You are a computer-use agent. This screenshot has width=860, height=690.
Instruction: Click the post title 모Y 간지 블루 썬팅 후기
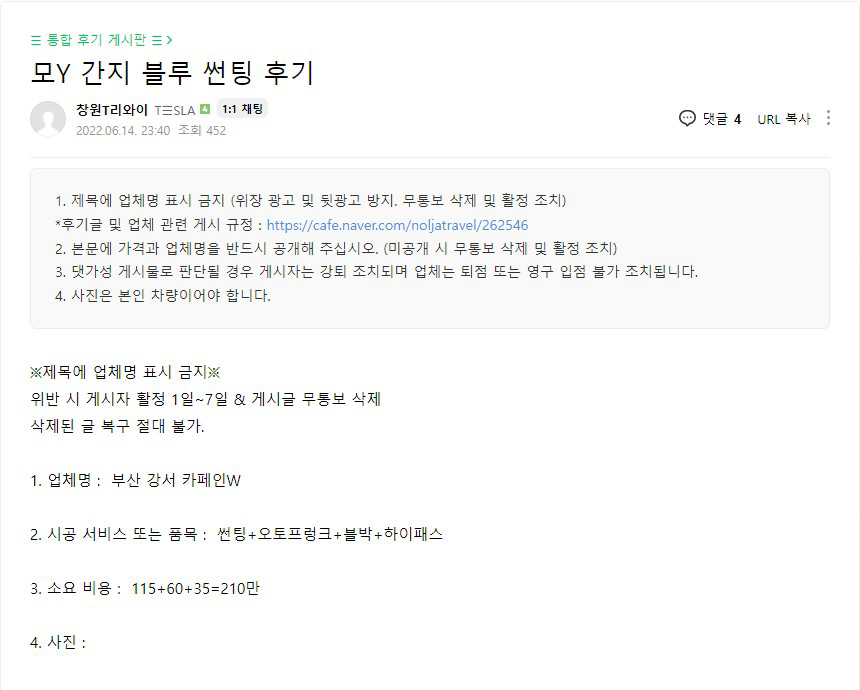tap(172, 73)
